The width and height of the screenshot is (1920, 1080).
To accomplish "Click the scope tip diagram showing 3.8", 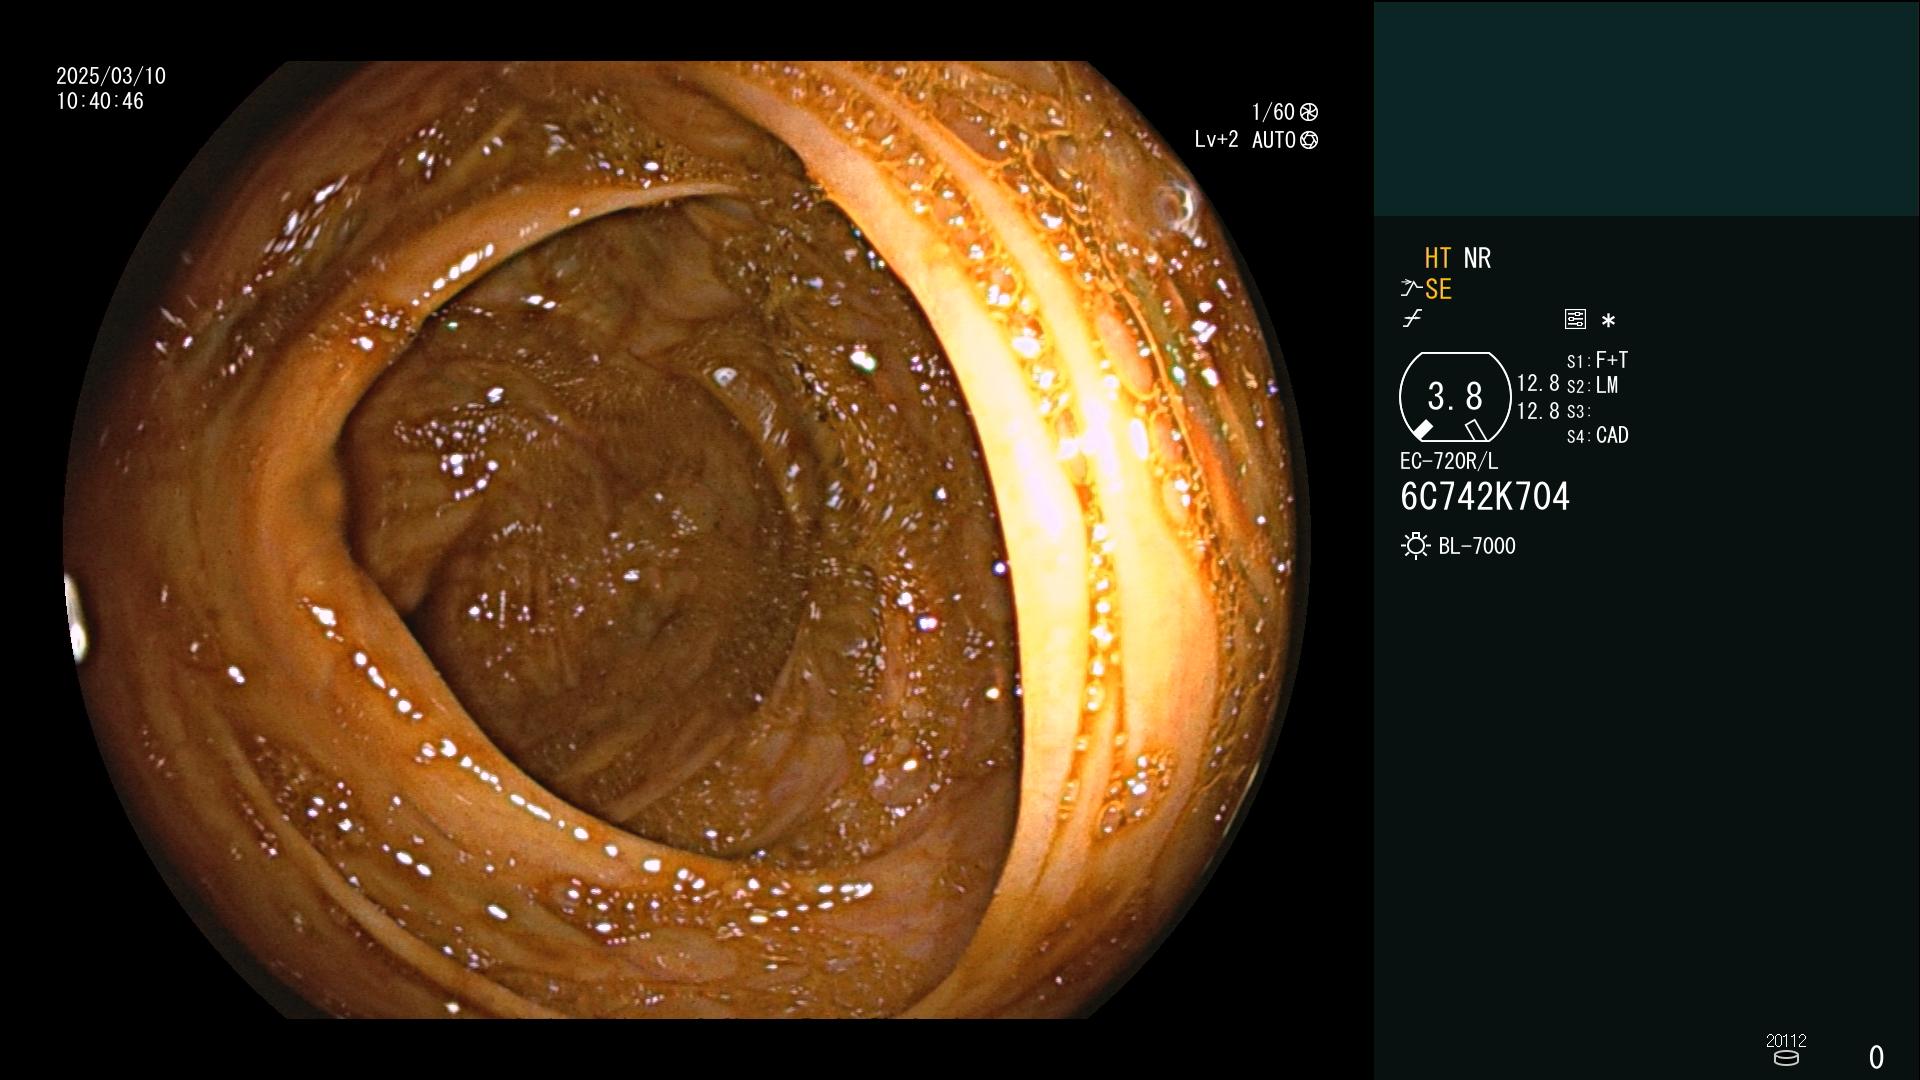I will click(x=1455, y=397).
